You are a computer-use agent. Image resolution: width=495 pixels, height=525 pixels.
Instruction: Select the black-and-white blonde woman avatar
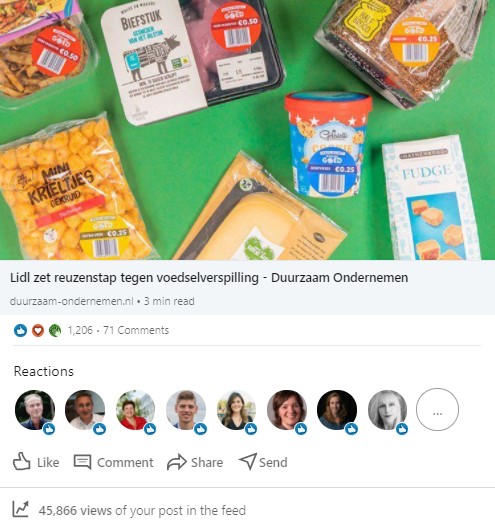pyautogui.click(x=387, y=410)
